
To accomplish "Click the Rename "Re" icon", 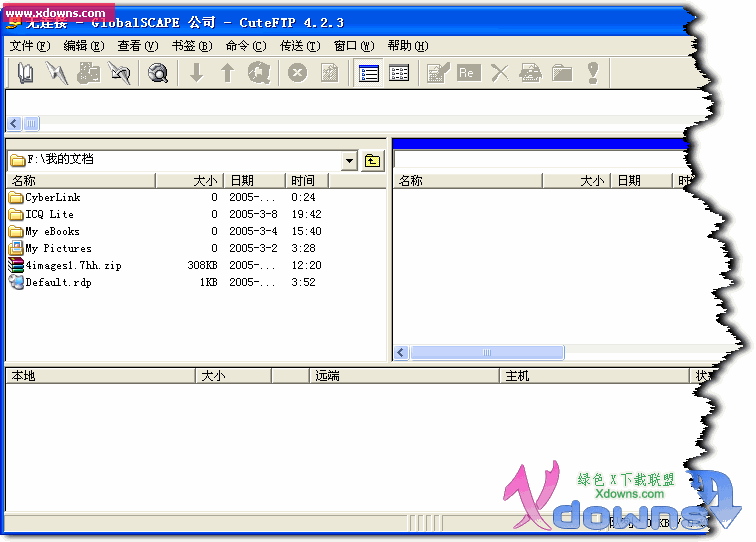I will pos(469,73).
